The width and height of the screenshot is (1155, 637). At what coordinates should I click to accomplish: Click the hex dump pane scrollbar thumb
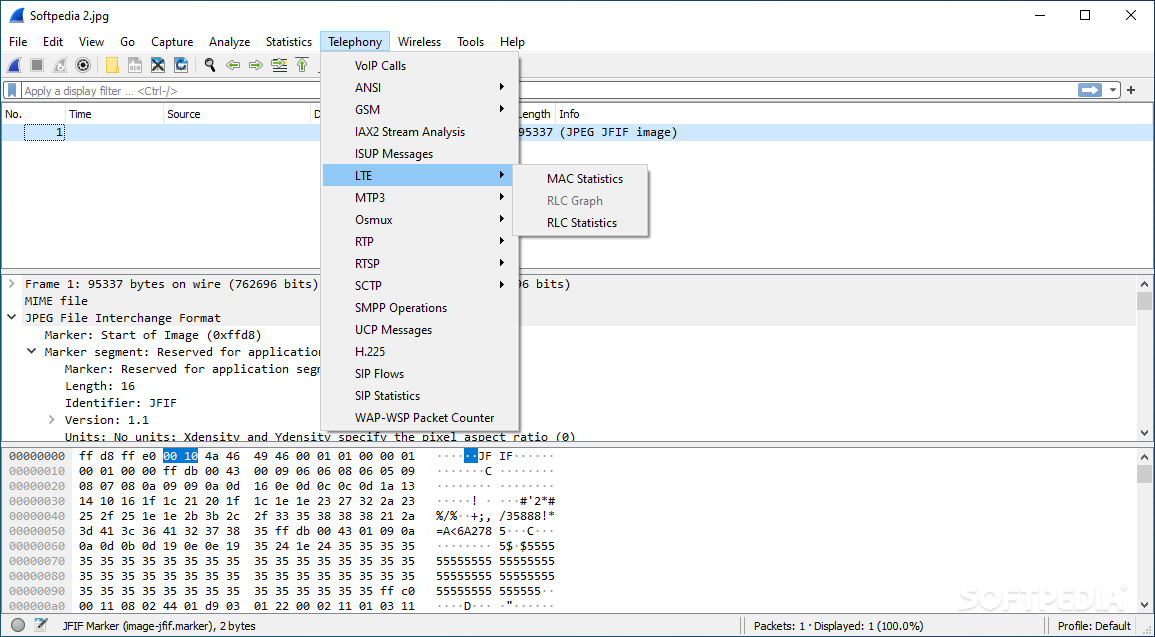click(x=1144, y=474)
